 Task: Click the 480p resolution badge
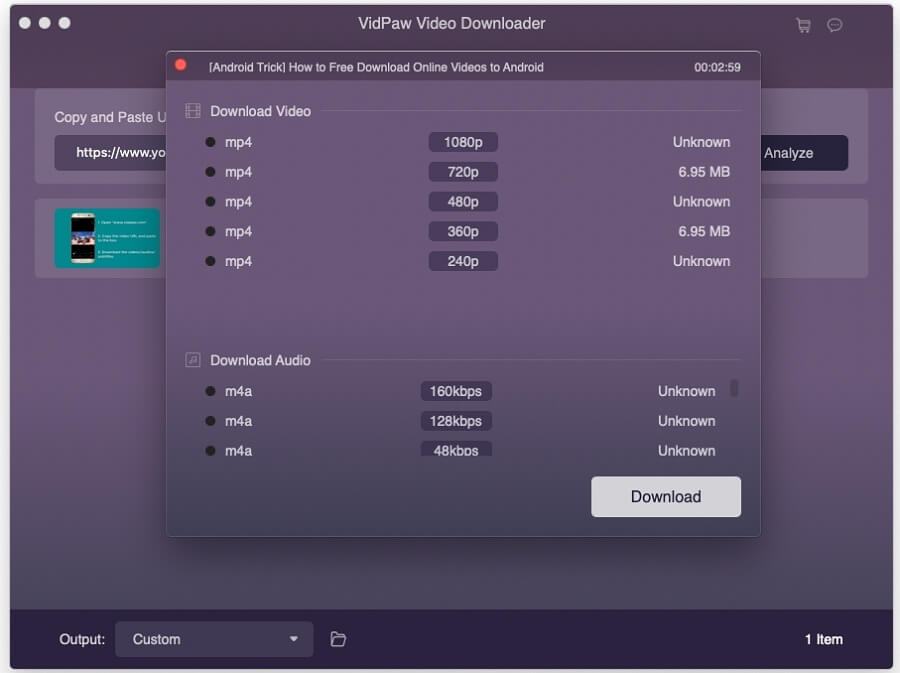click(x=463, y=201)
